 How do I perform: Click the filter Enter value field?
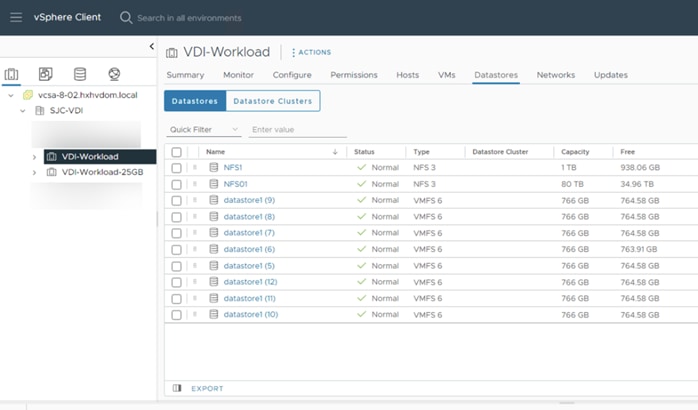click(x=297, y=130)
